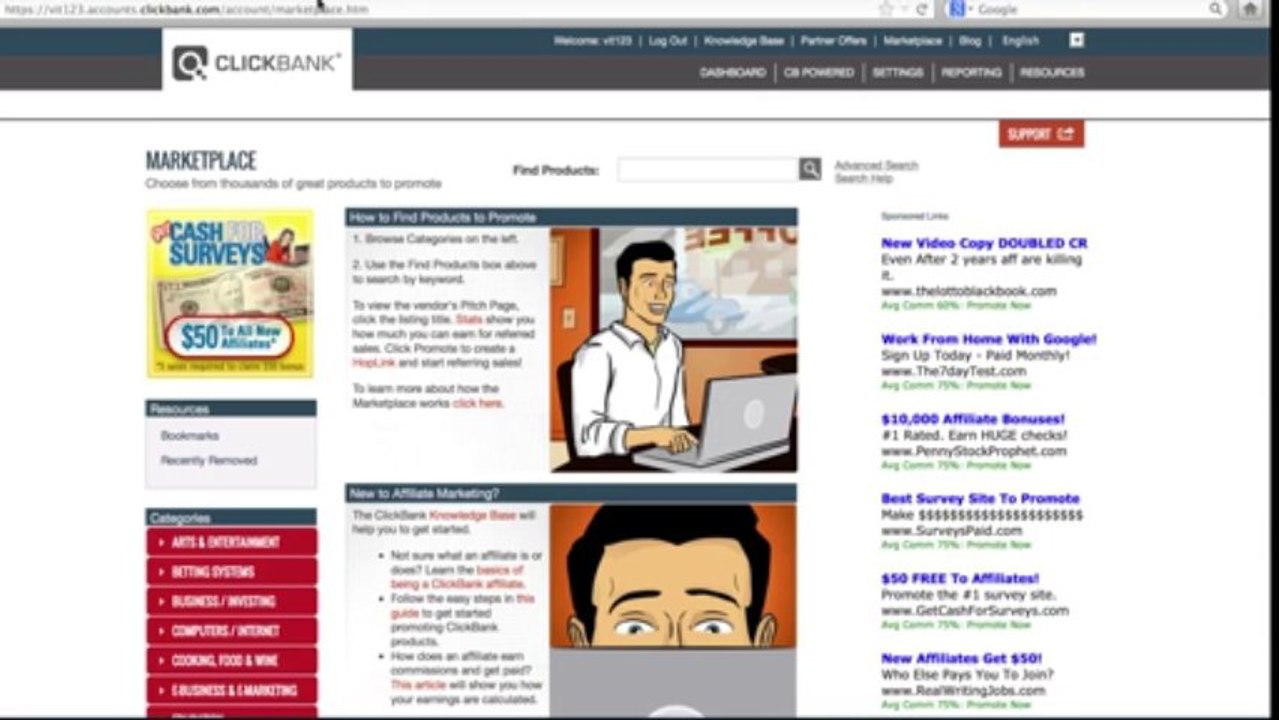Open the Blog link

click(x=970, y=41)
